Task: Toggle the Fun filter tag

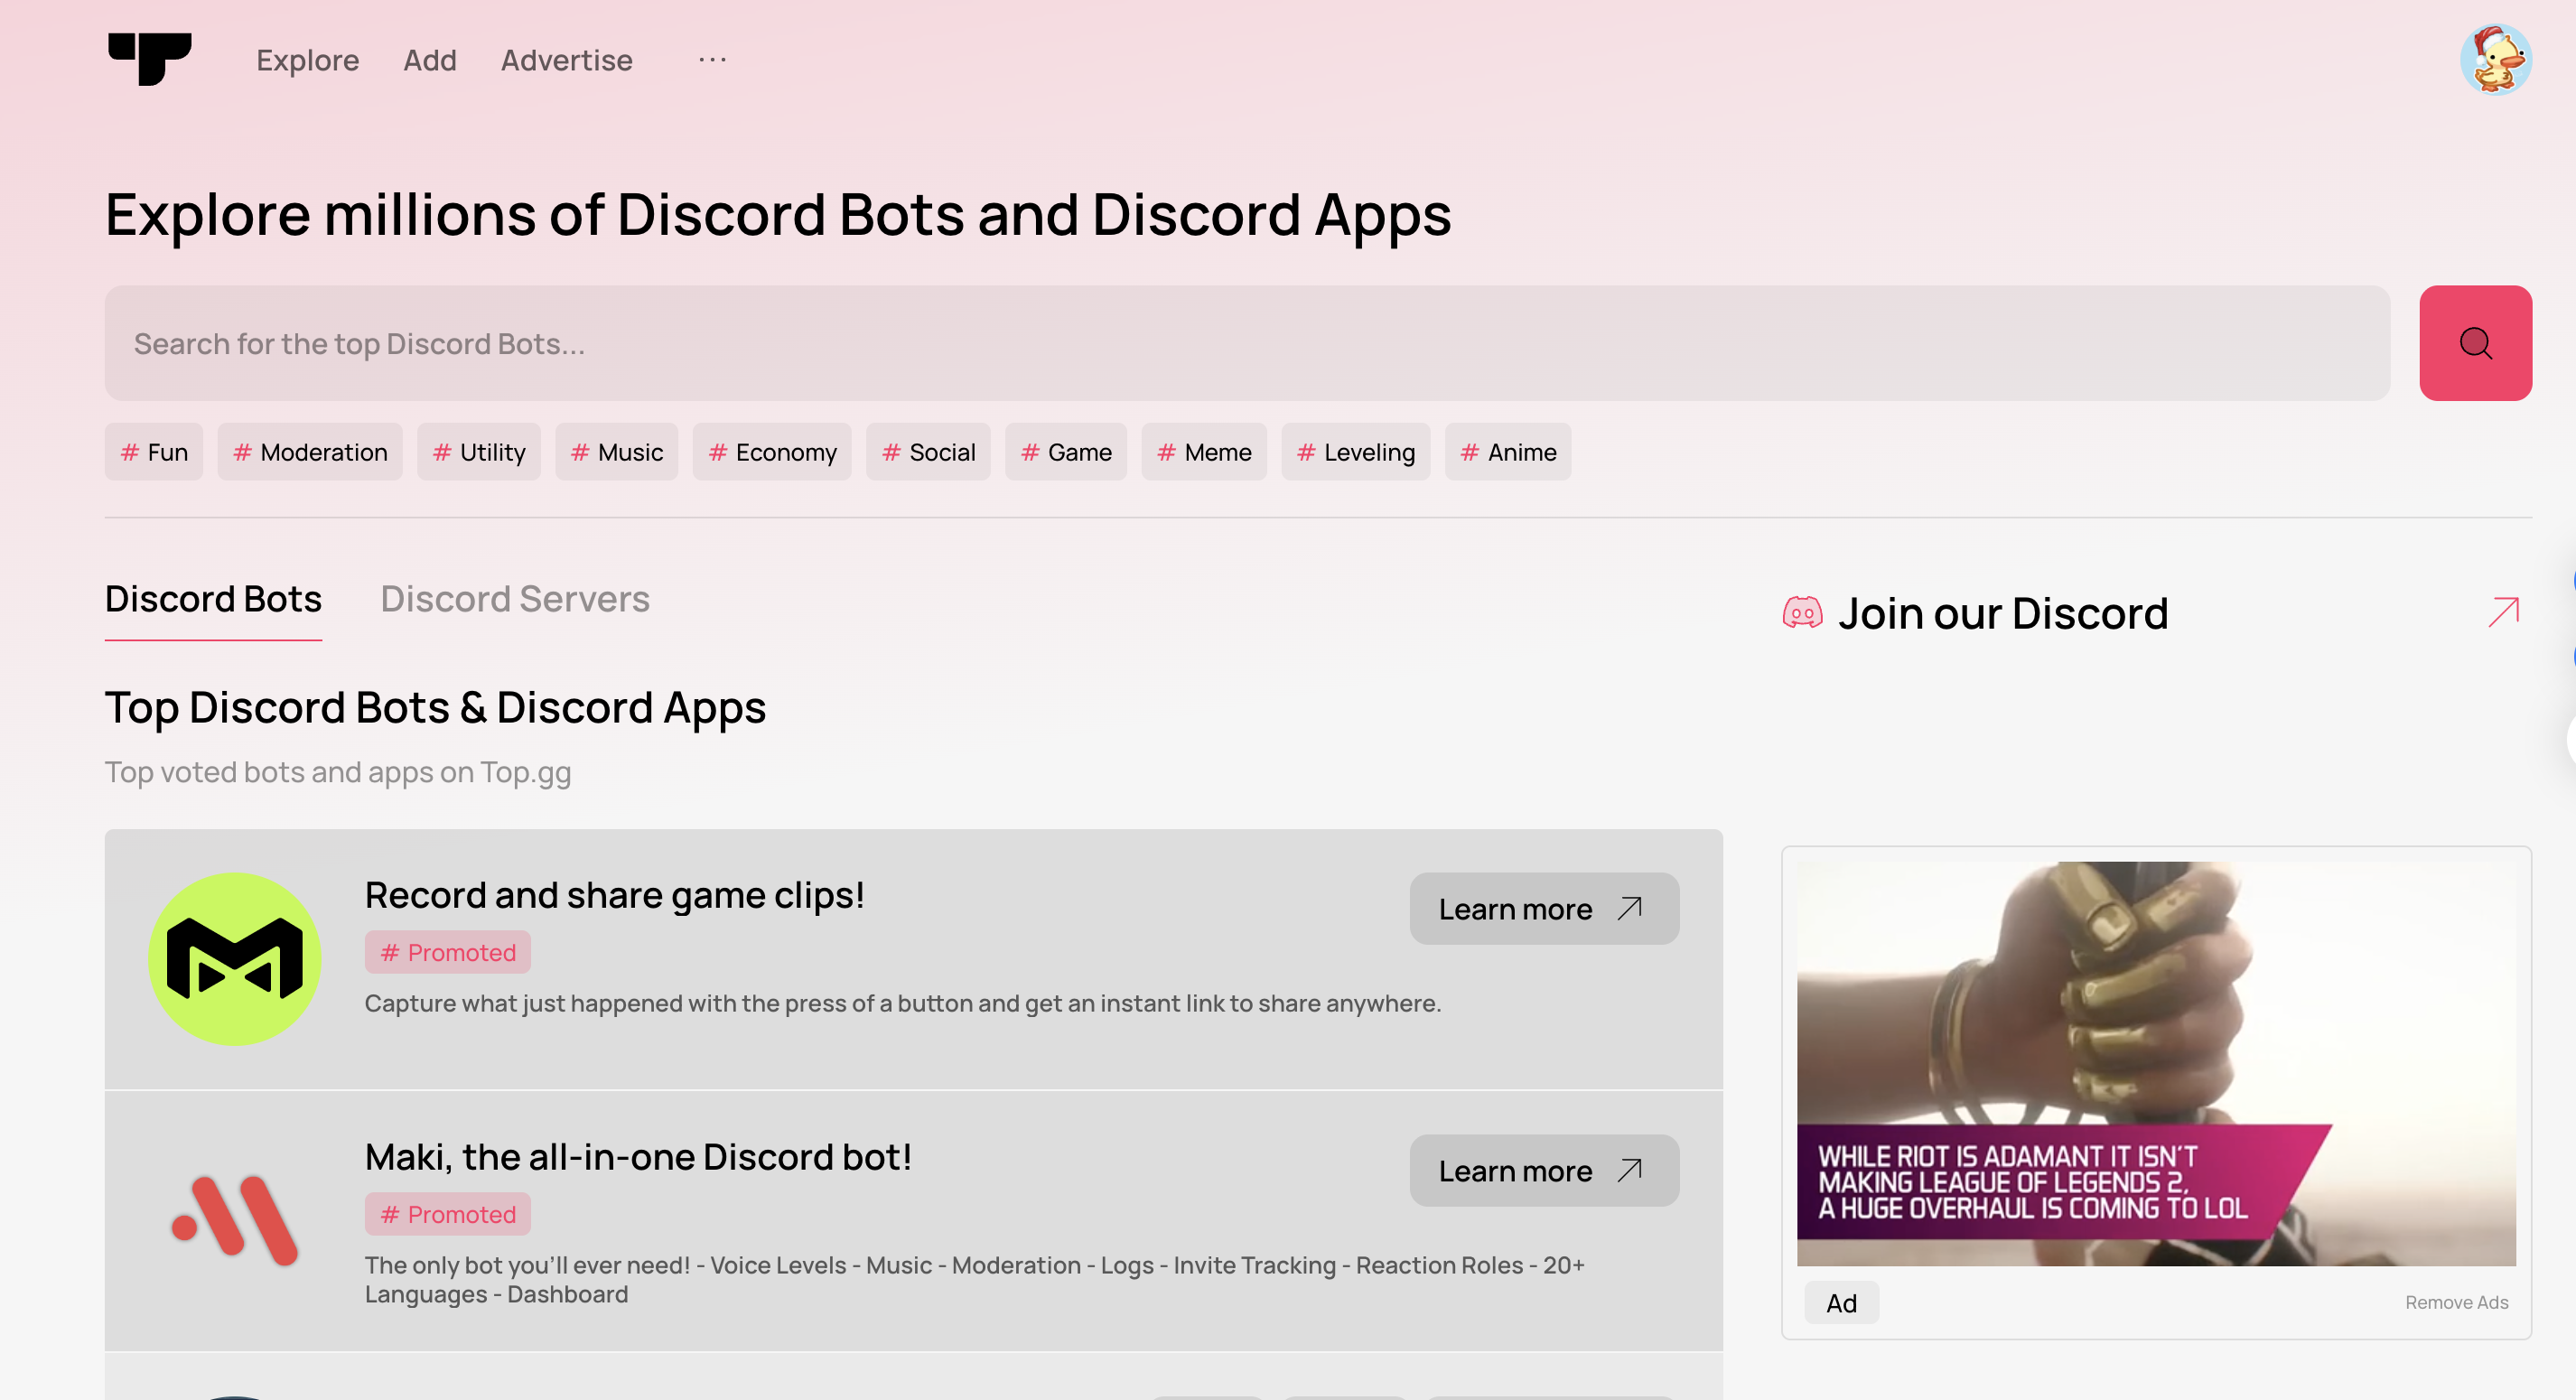Action: coord(153,452)
